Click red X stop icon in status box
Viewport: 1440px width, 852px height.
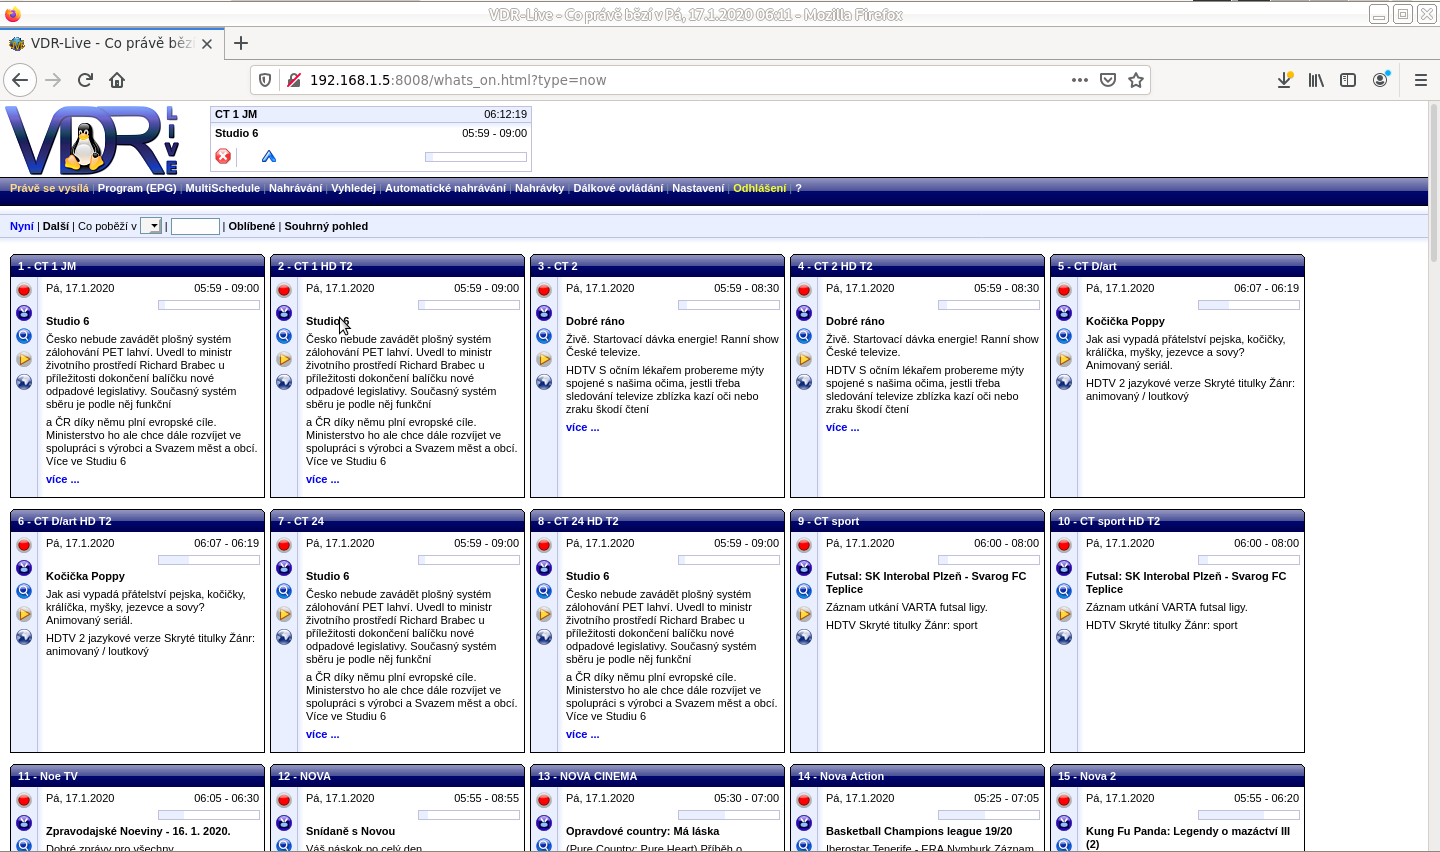pos(223,156)
